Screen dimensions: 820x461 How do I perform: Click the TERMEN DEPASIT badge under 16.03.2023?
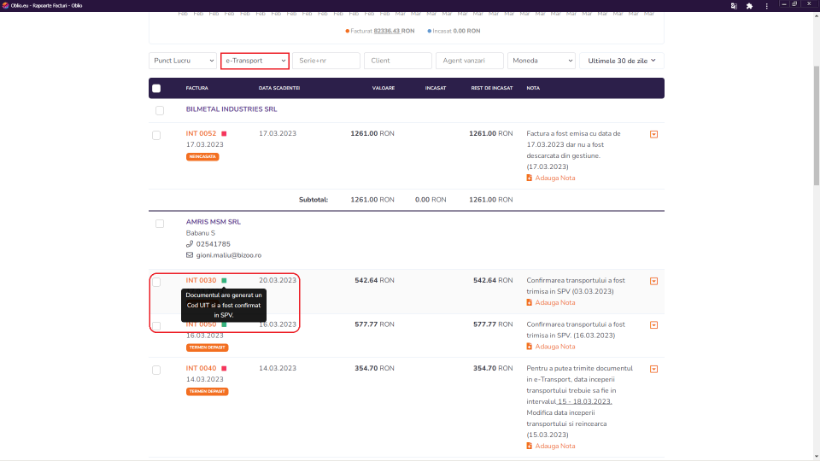pos(207,348)
